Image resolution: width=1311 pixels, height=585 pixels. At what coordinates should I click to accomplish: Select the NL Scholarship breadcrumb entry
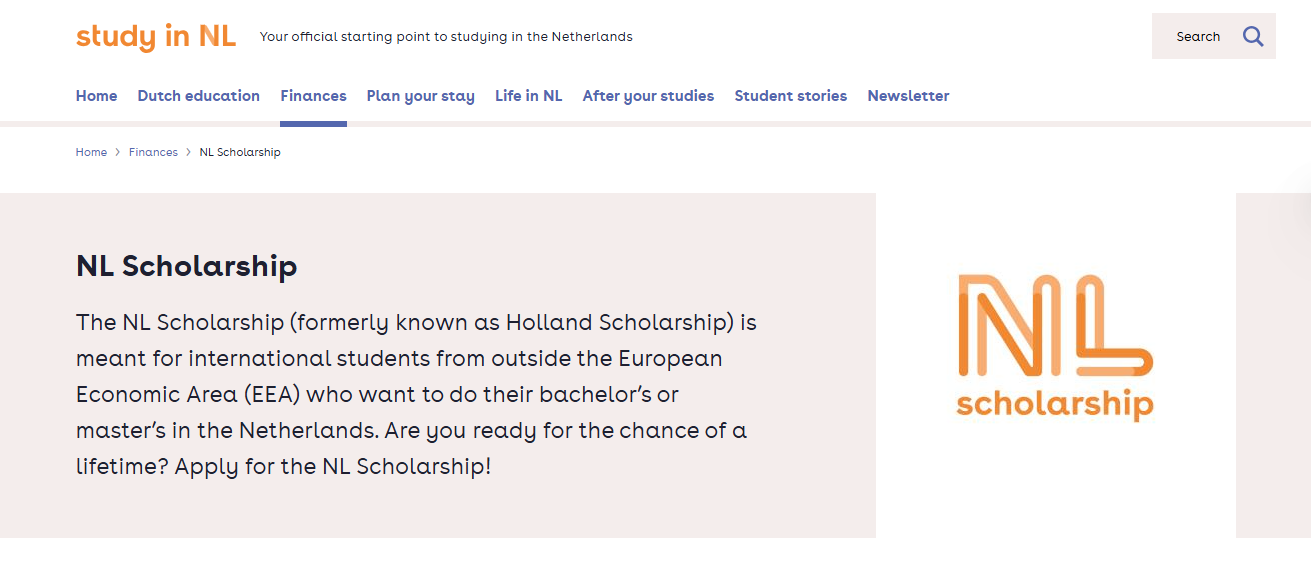coord(240,152)
